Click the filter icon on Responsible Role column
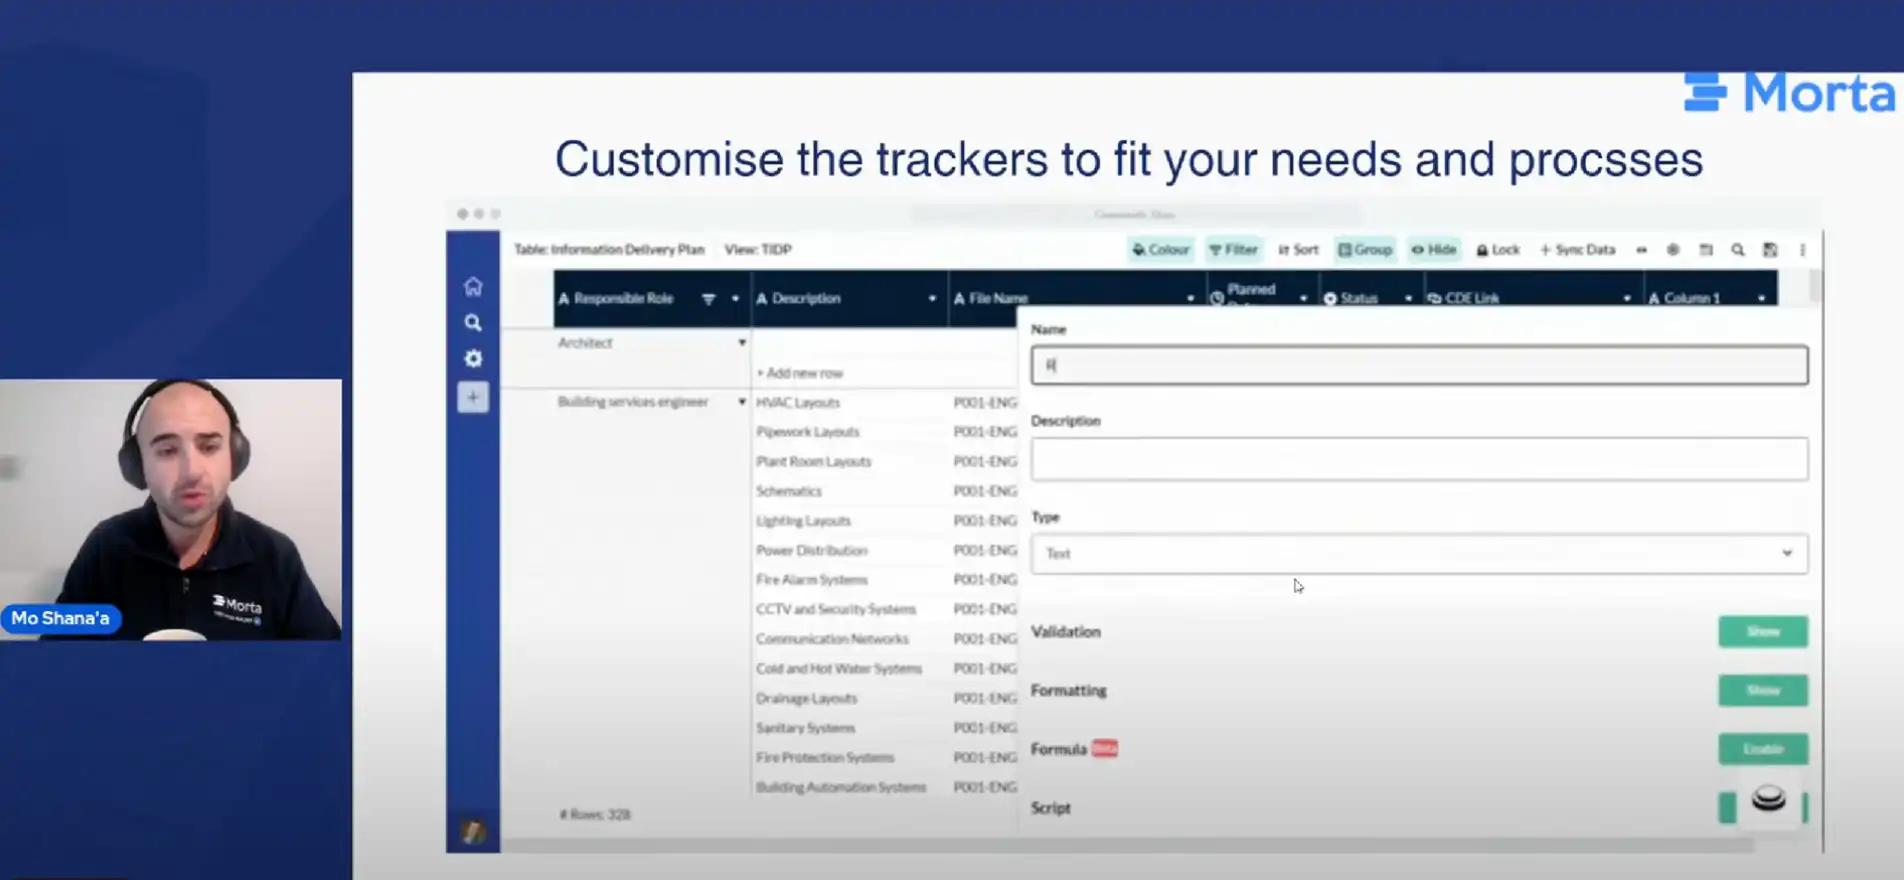The image size is (1904, 880). tap(708, 299)
